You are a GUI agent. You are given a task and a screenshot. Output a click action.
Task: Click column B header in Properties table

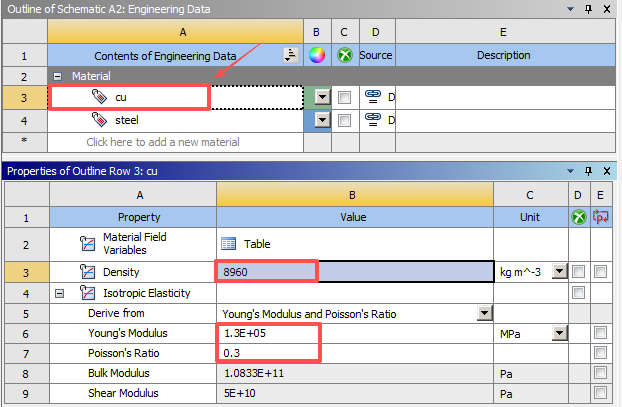coord(355,195)
